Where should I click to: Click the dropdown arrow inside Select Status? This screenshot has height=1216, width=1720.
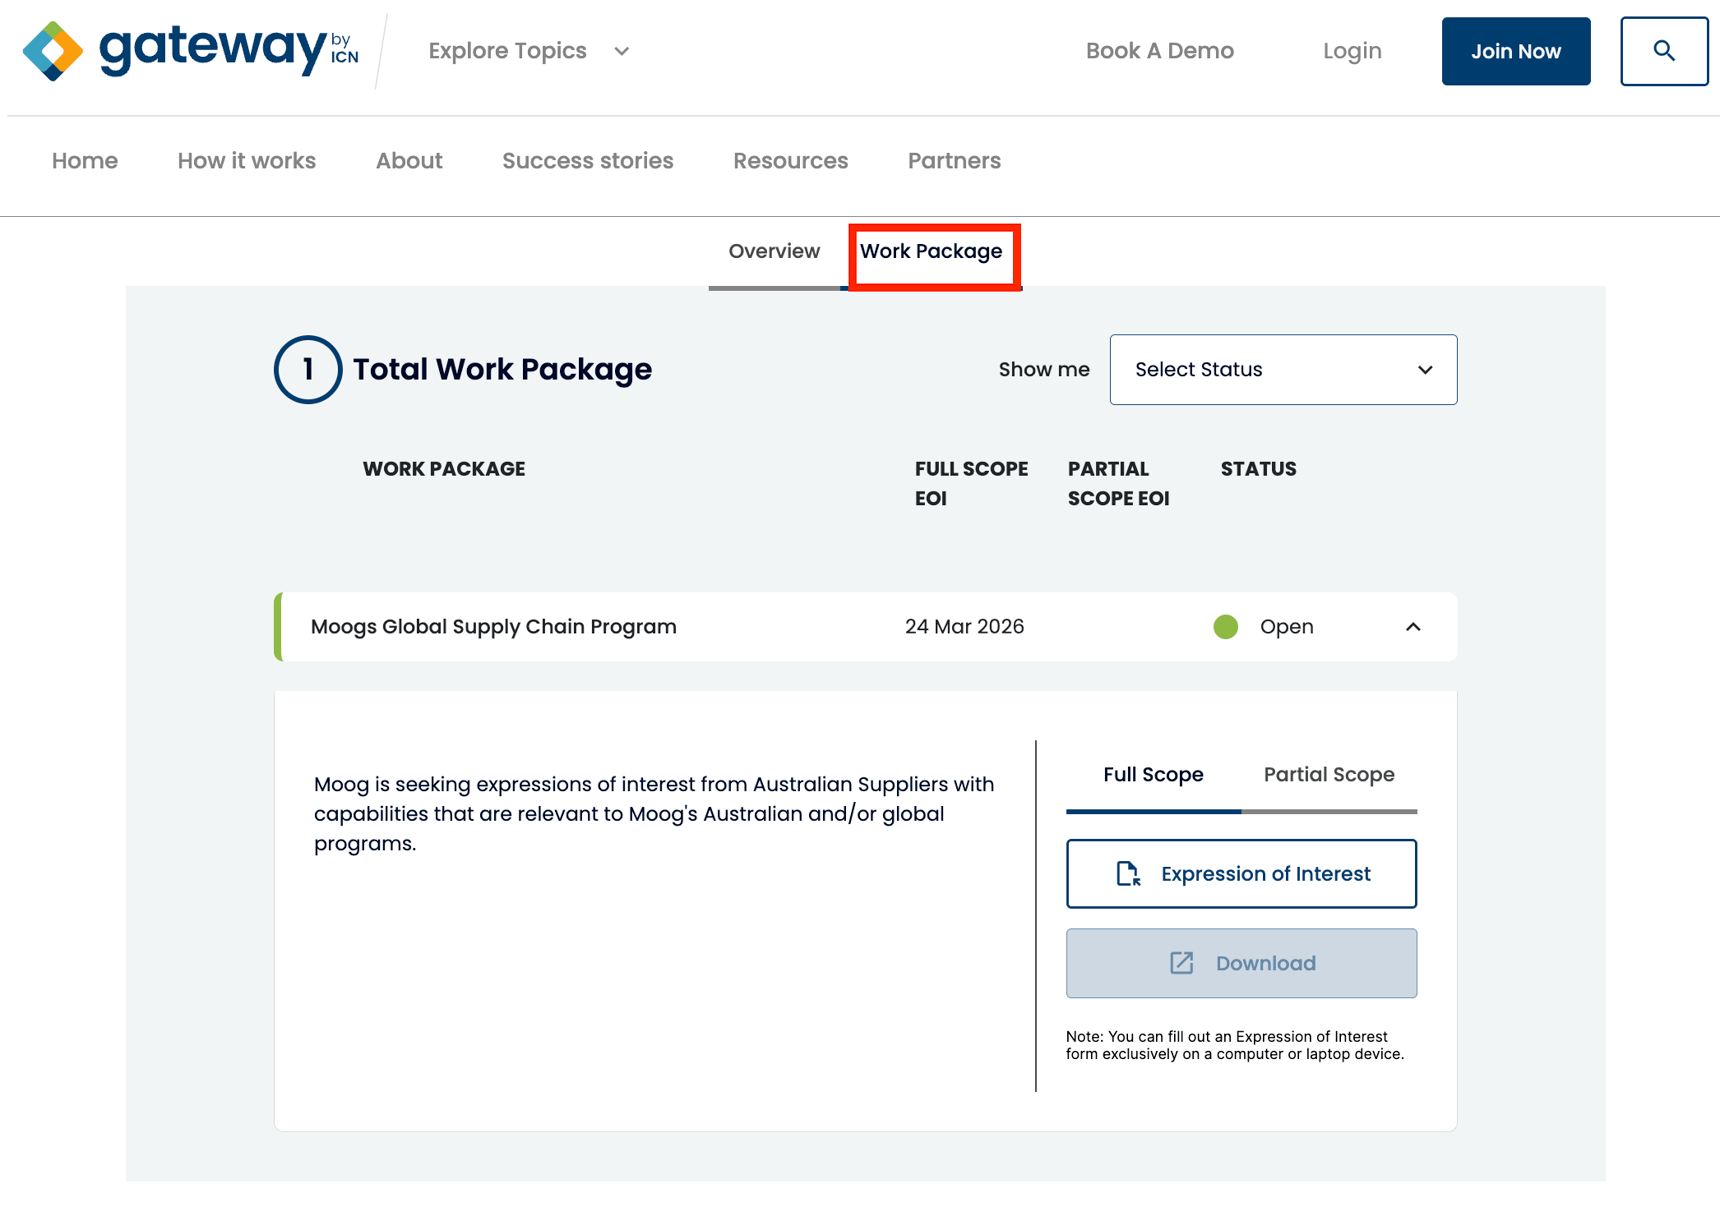point(1425,370)
